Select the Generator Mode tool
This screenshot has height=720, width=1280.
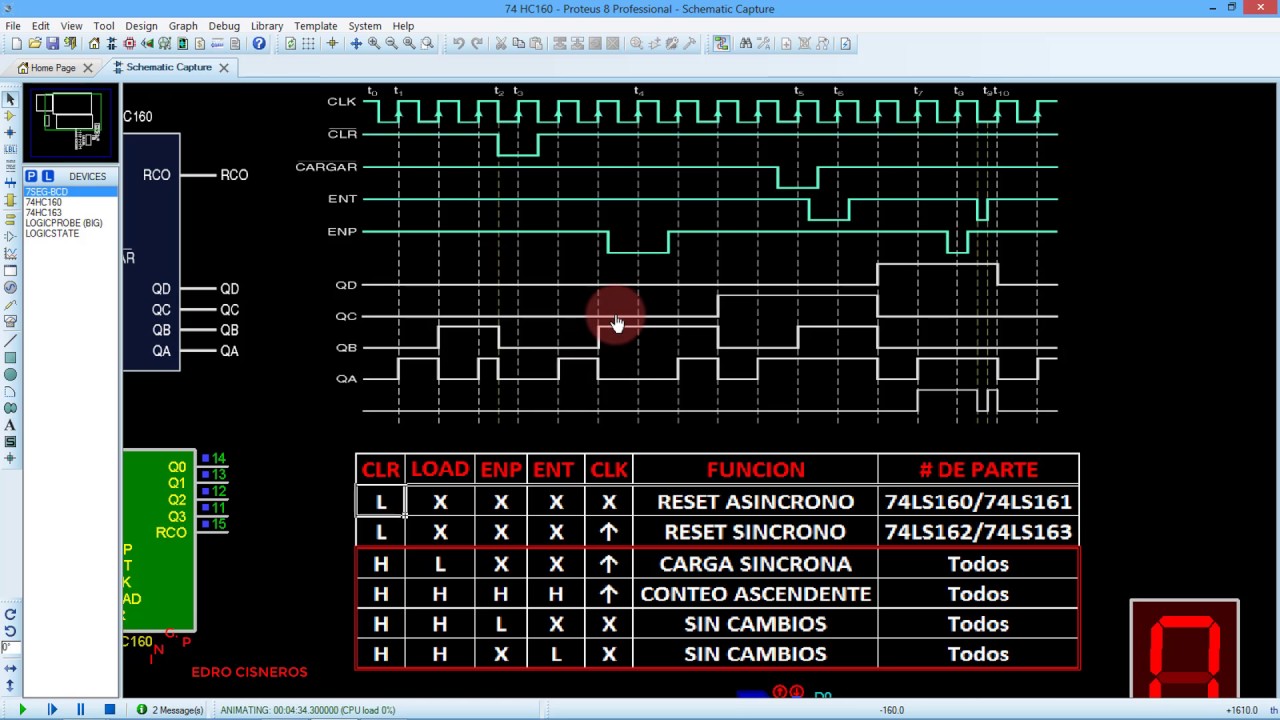[10, 288]
